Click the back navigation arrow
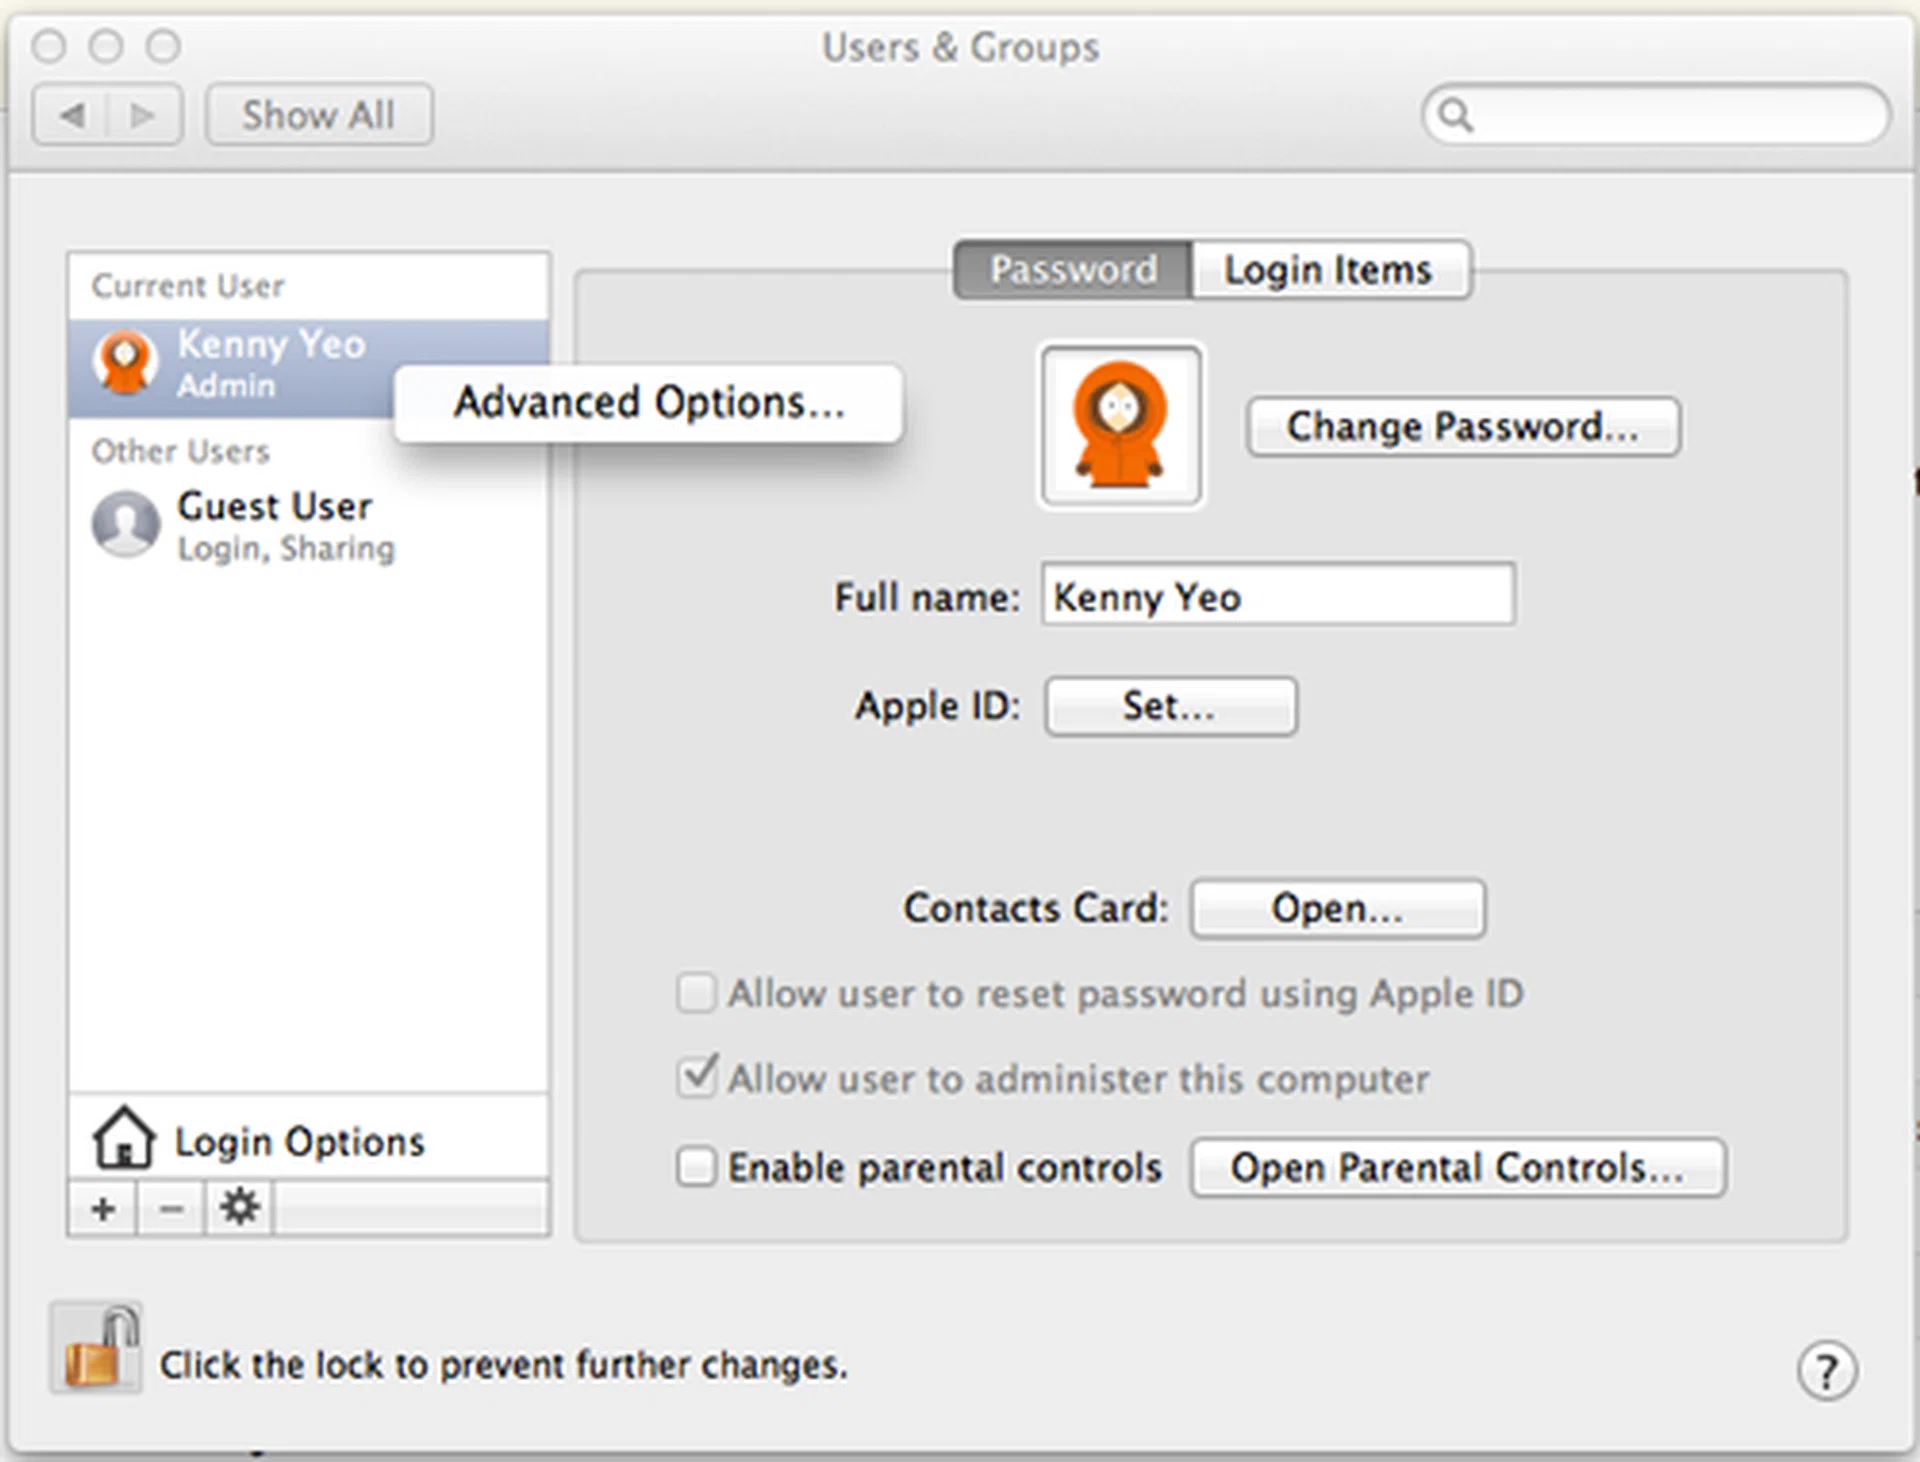 pyautogui.click(x=71, y=114)
